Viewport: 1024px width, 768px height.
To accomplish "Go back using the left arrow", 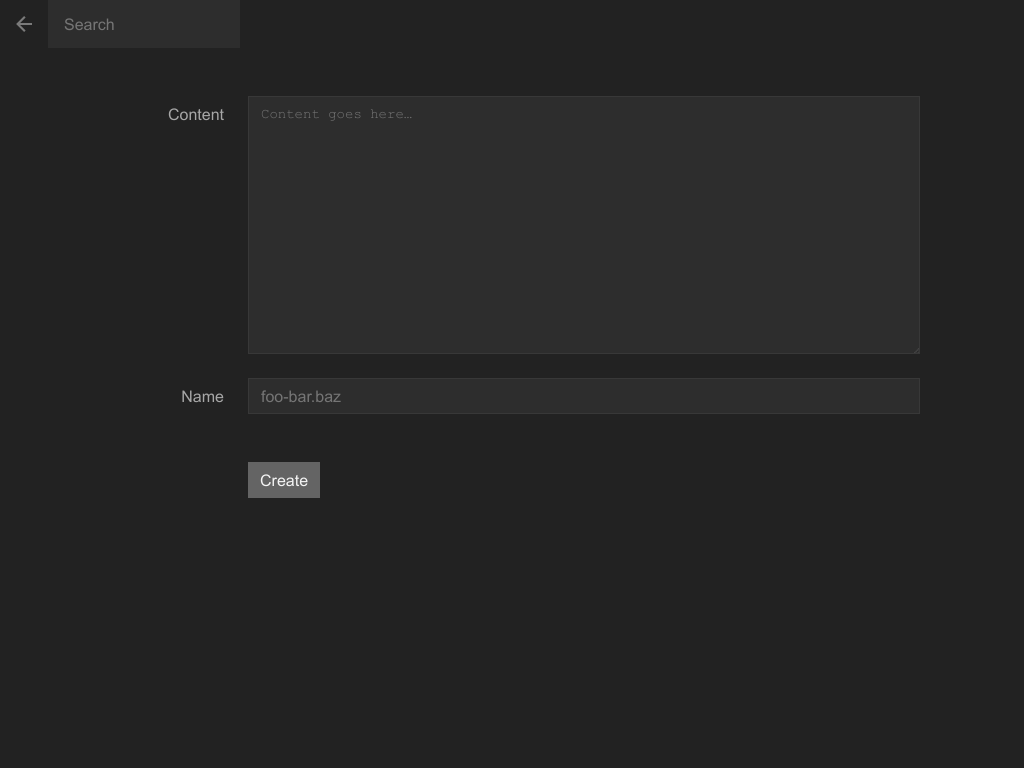I will point(24,24).
